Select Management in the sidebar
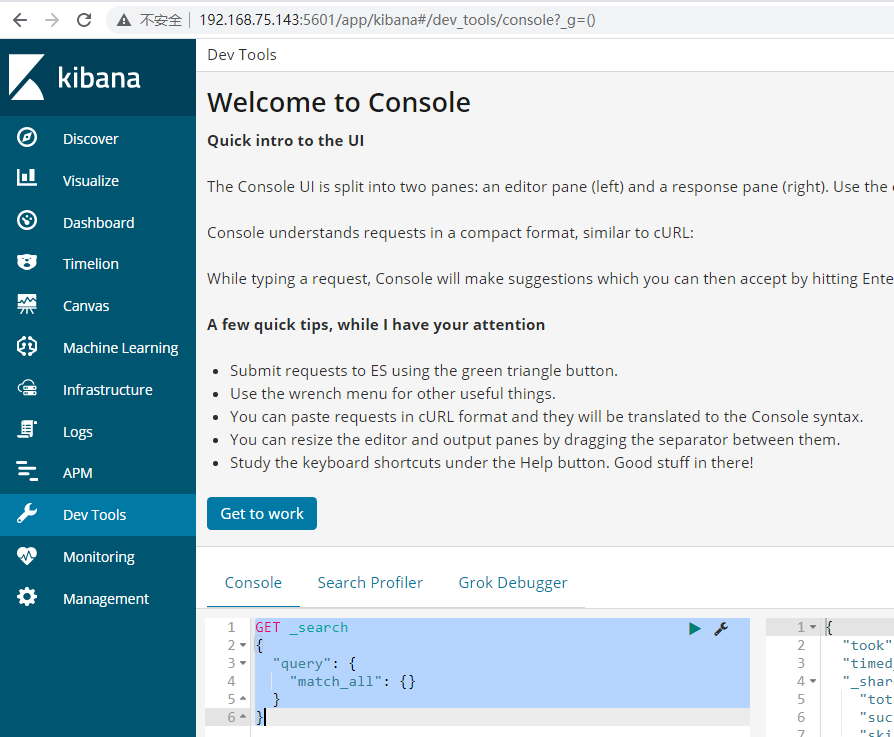This screenshot has height=737, width=894. [105, 599]
